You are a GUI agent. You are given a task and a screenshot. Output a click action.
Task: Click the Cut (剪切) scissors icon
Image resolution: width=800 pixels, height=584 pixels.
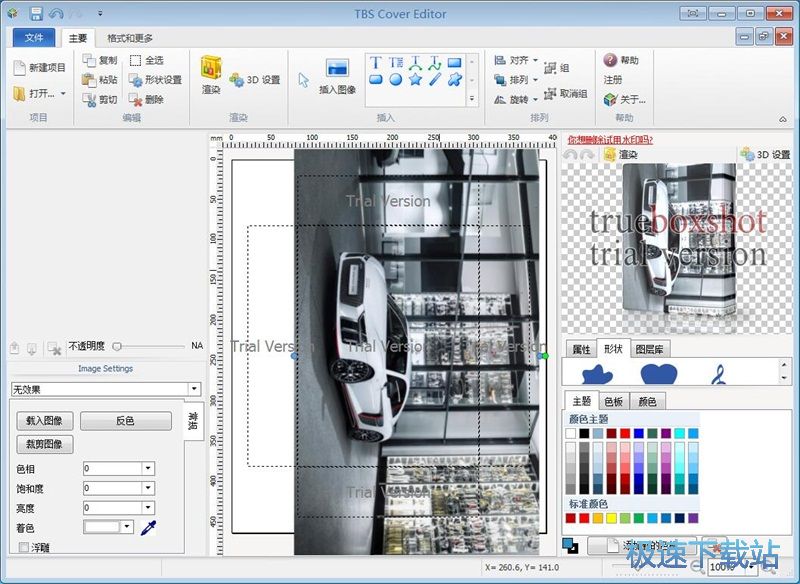[x=89, y=99]
